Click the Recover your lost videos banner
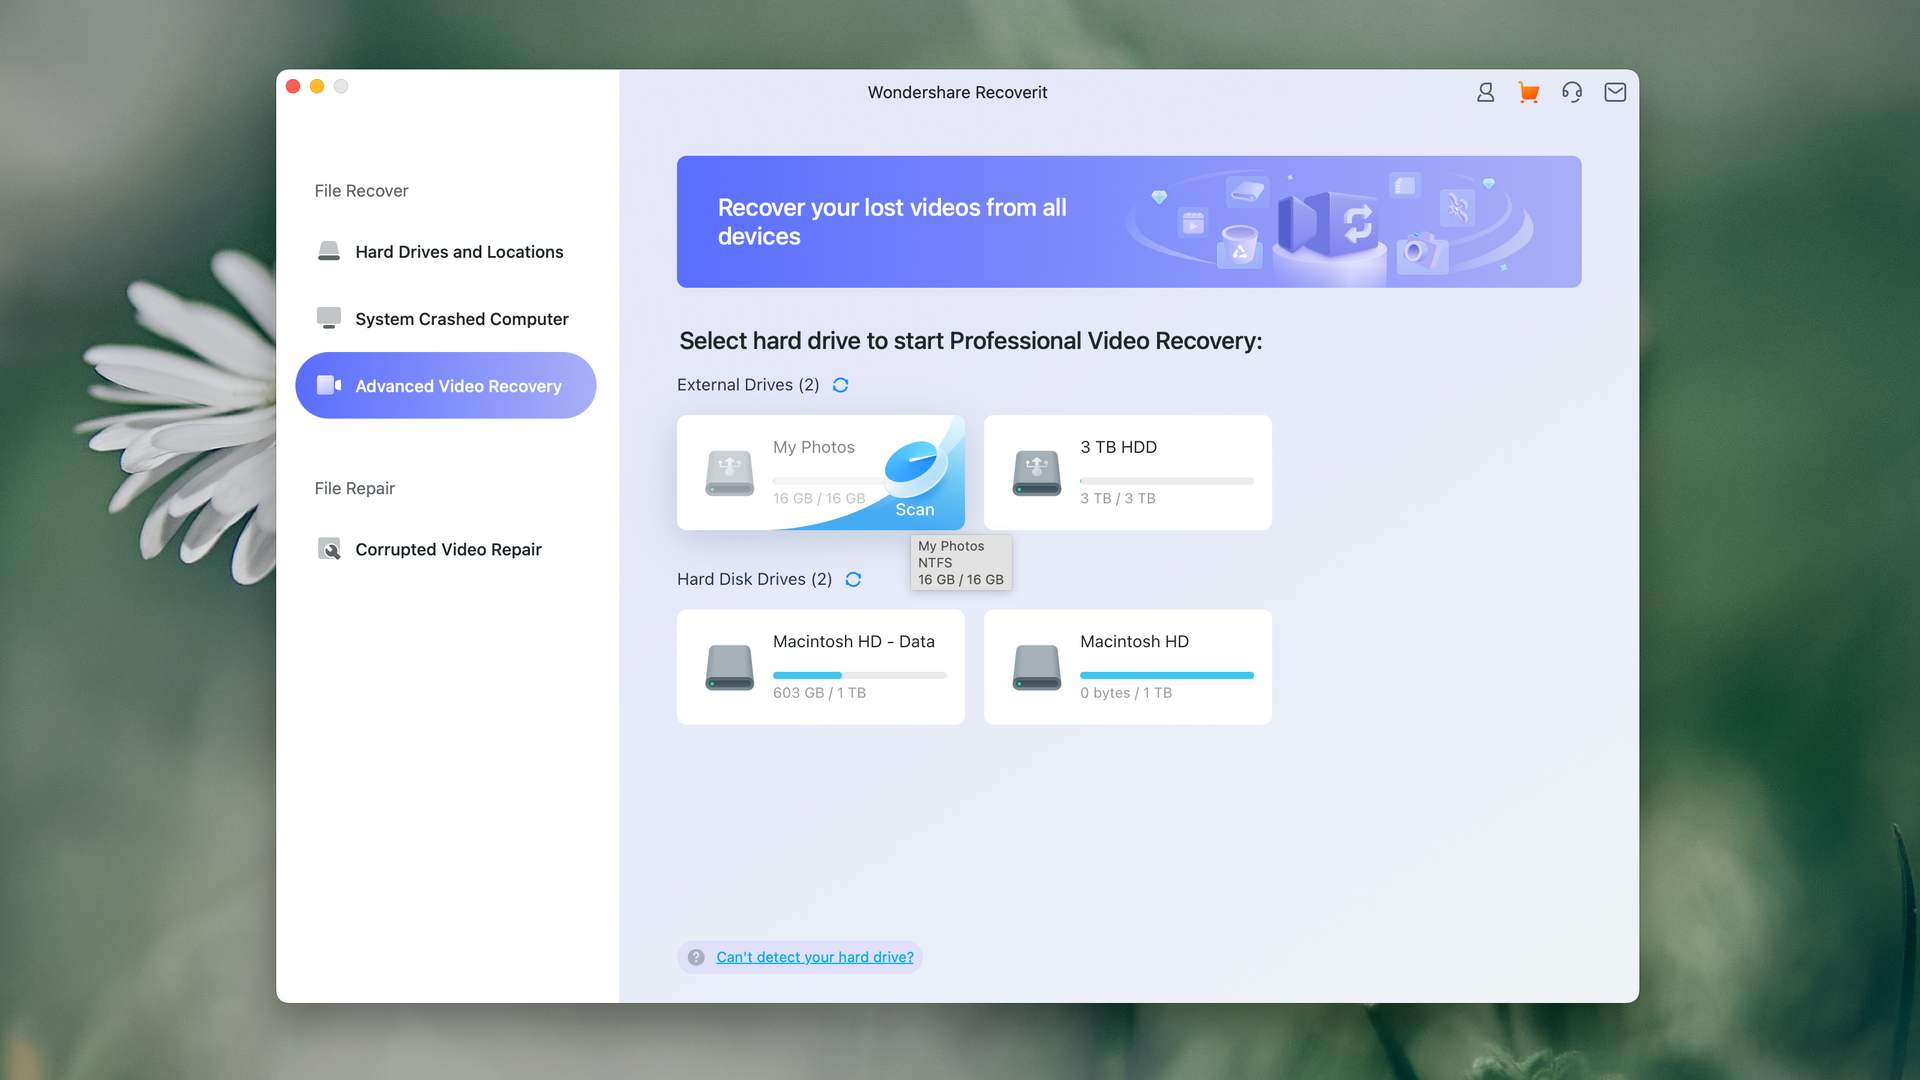The image size is (1920, 1080). [1129, 222]
